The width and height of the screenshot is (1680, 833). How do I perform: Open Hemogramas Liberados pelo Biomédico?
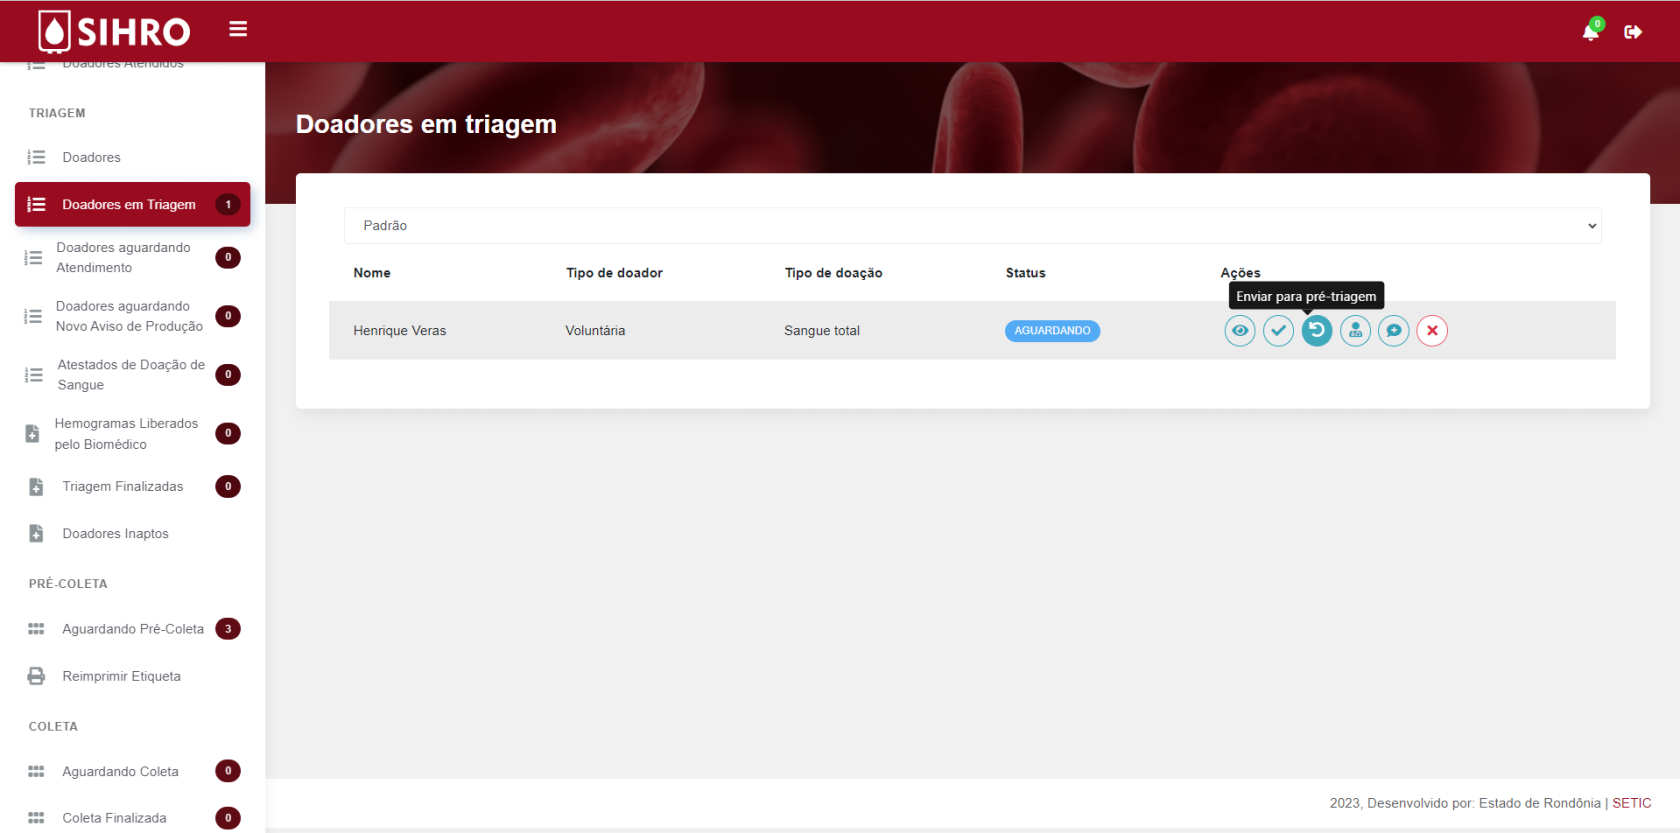click(x=132, y=434)
